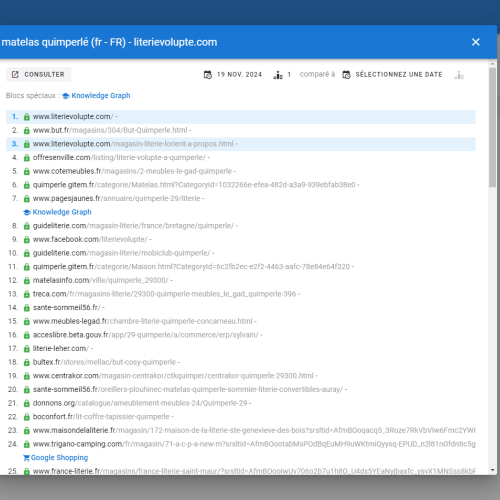Screen dimensions: 500x500
Task: Select 19 Nov. 2024 date picker
Action: click(x=233, y=75)
